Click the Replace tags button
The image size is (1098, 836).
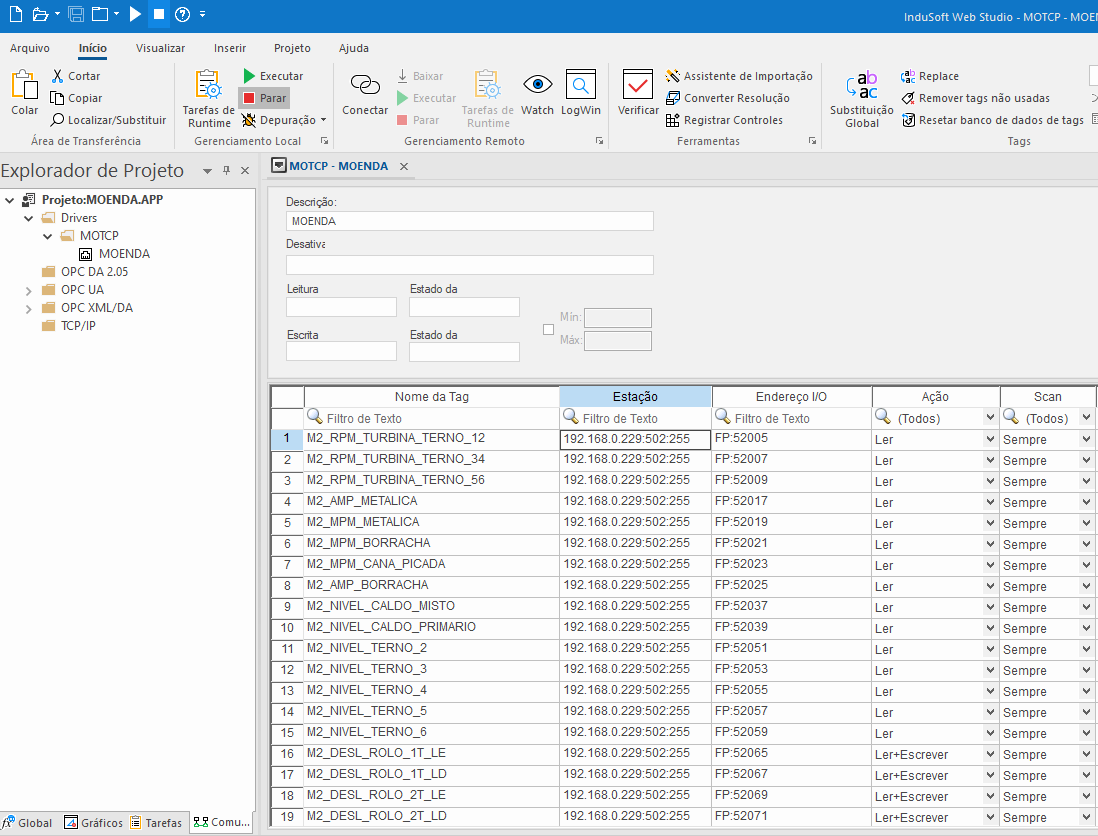[x=929, y=76]
